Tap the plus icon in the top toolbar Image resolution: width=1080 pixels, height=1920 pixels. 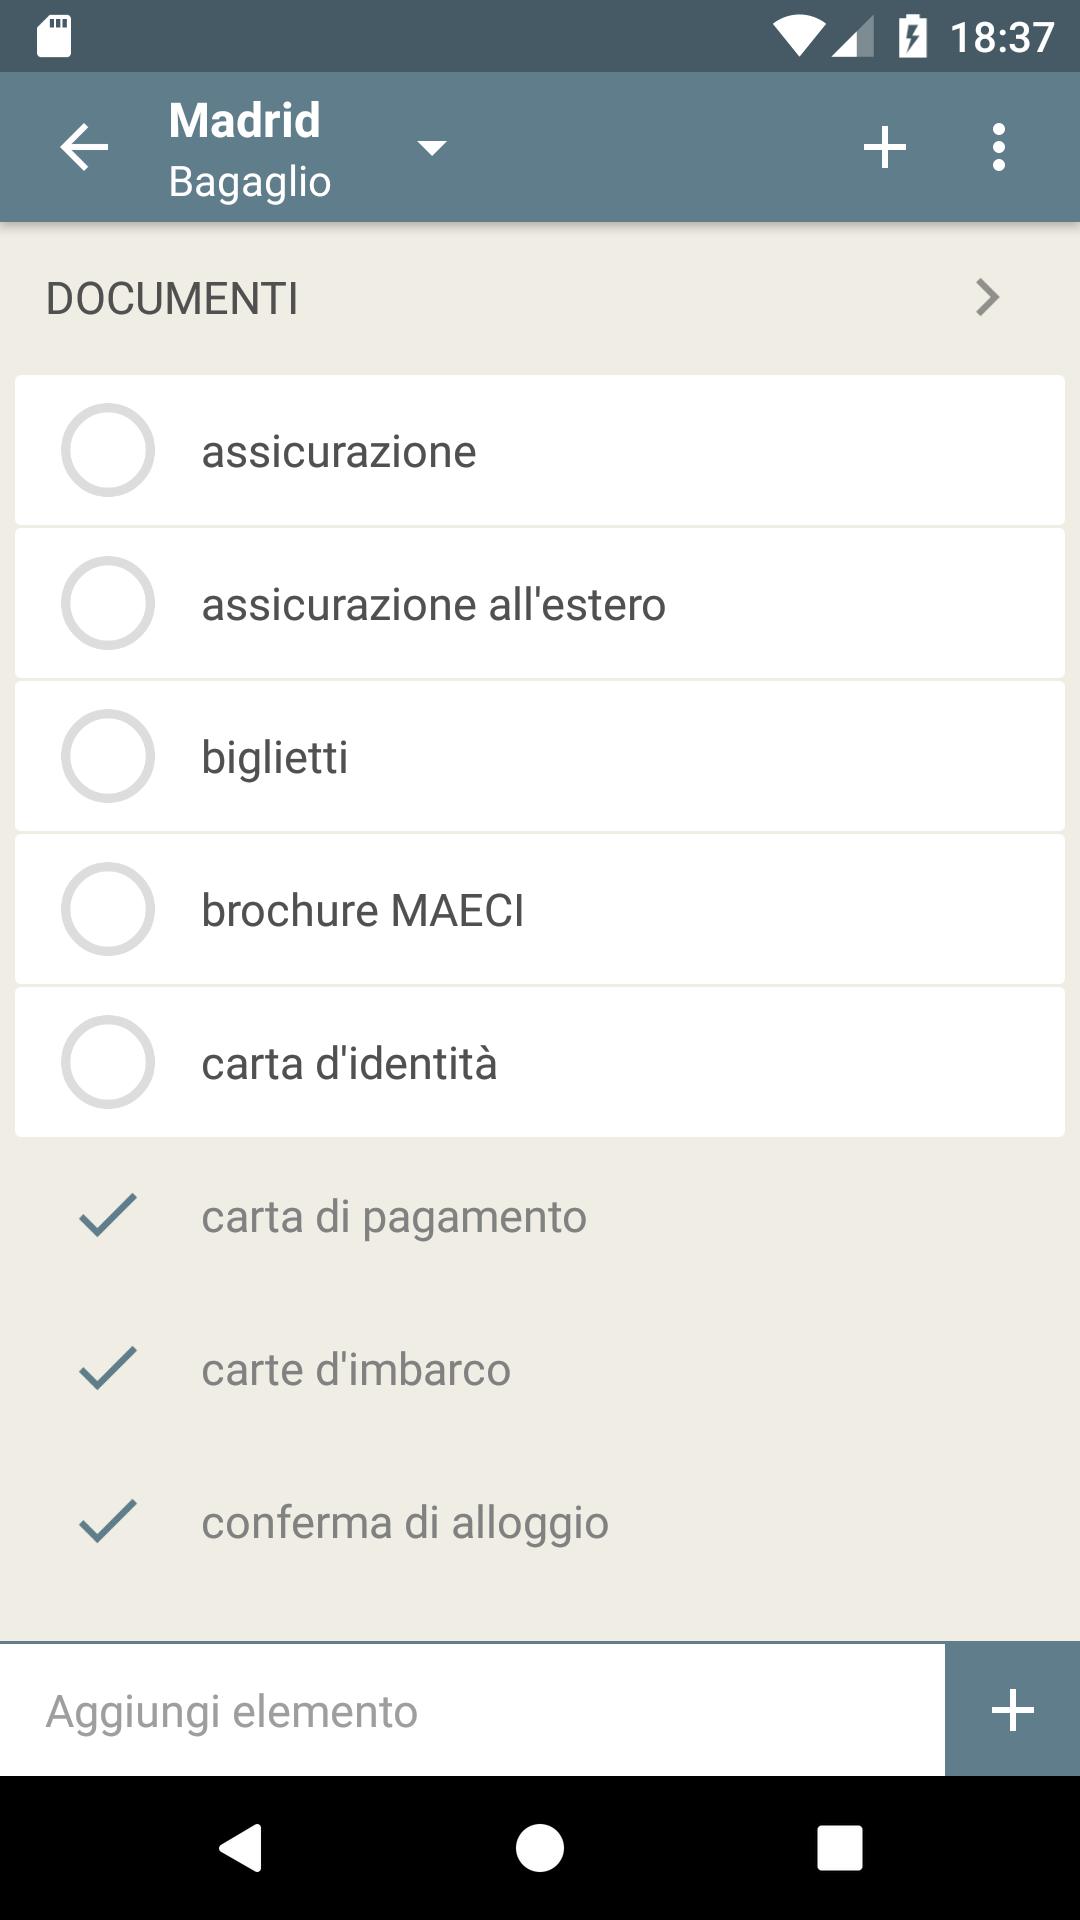pos(884,148)
